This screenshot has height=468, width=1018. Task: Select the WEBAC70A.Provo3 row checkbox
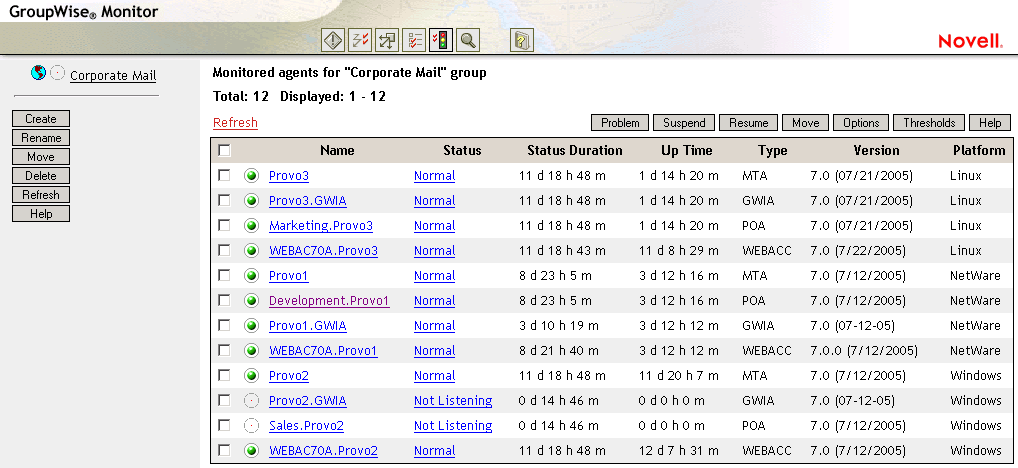pos(224,251)
